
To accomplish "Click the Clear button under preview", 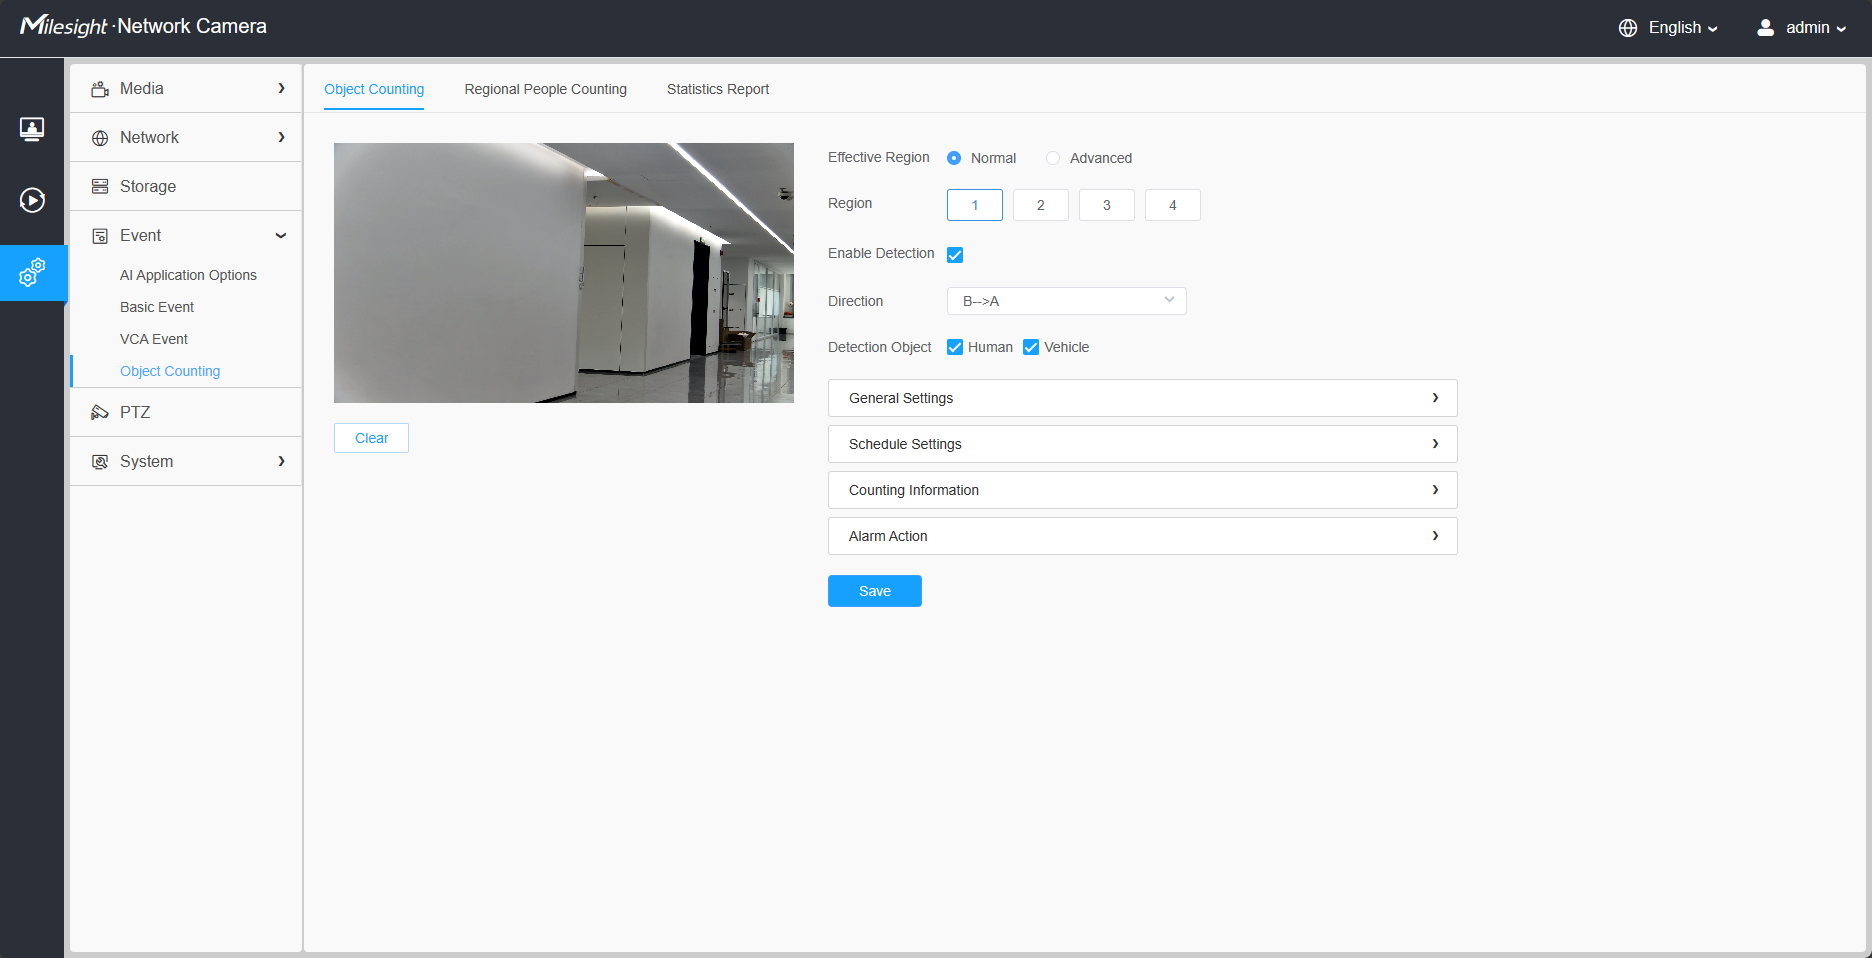I will [x=371, y=438].
